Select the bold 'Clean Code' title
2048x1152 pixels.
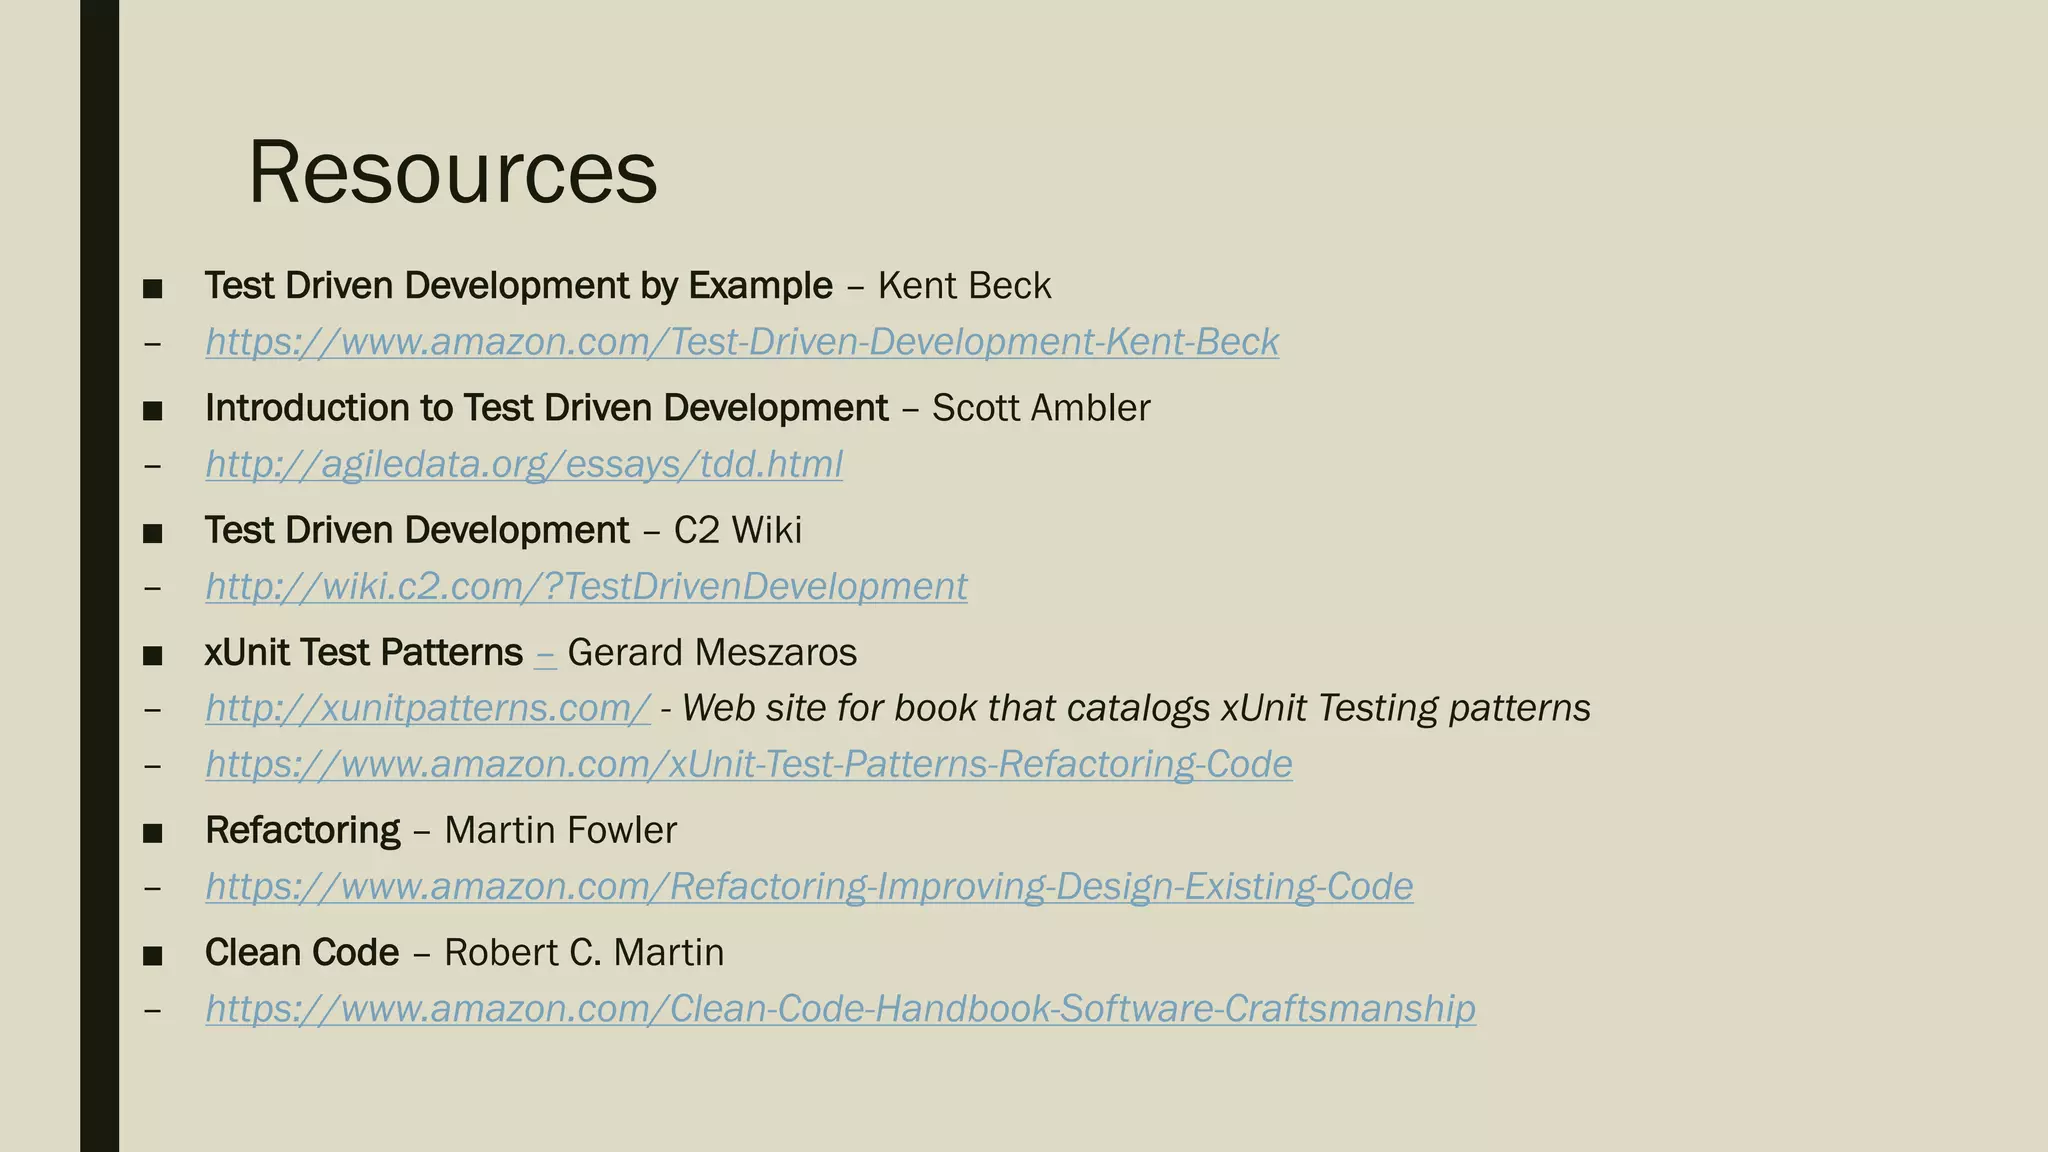[x=302, y=952]
